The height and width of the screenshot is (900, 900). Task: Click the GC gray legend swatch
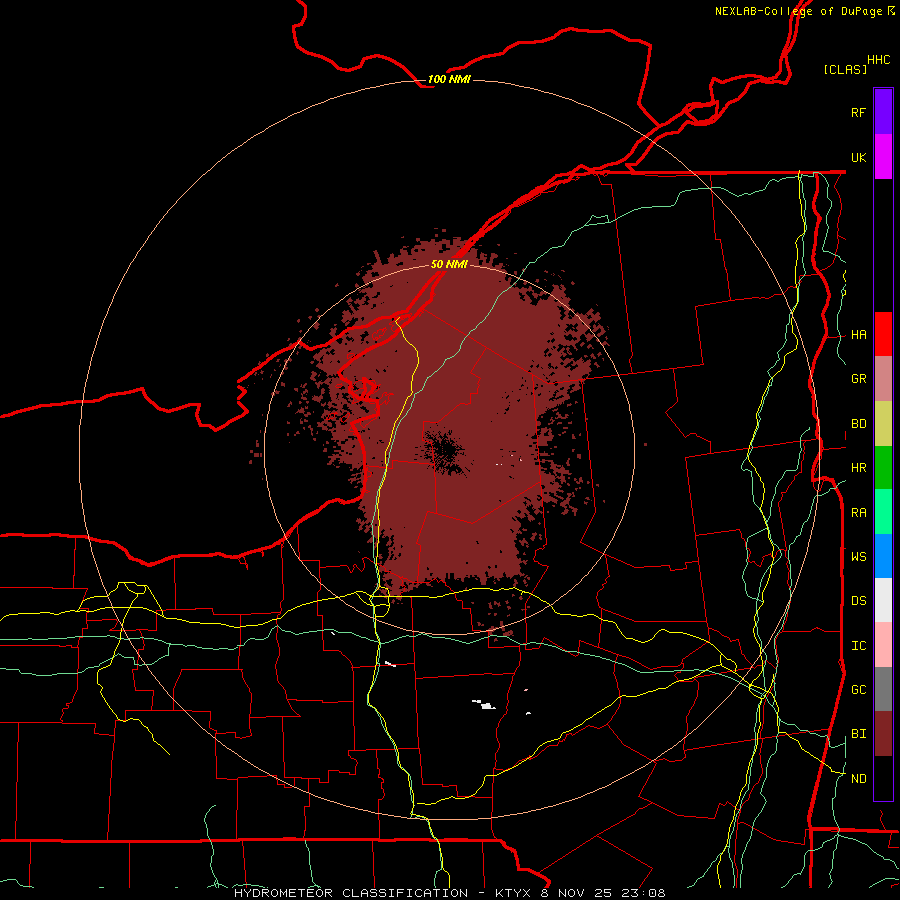pos(883,689)
